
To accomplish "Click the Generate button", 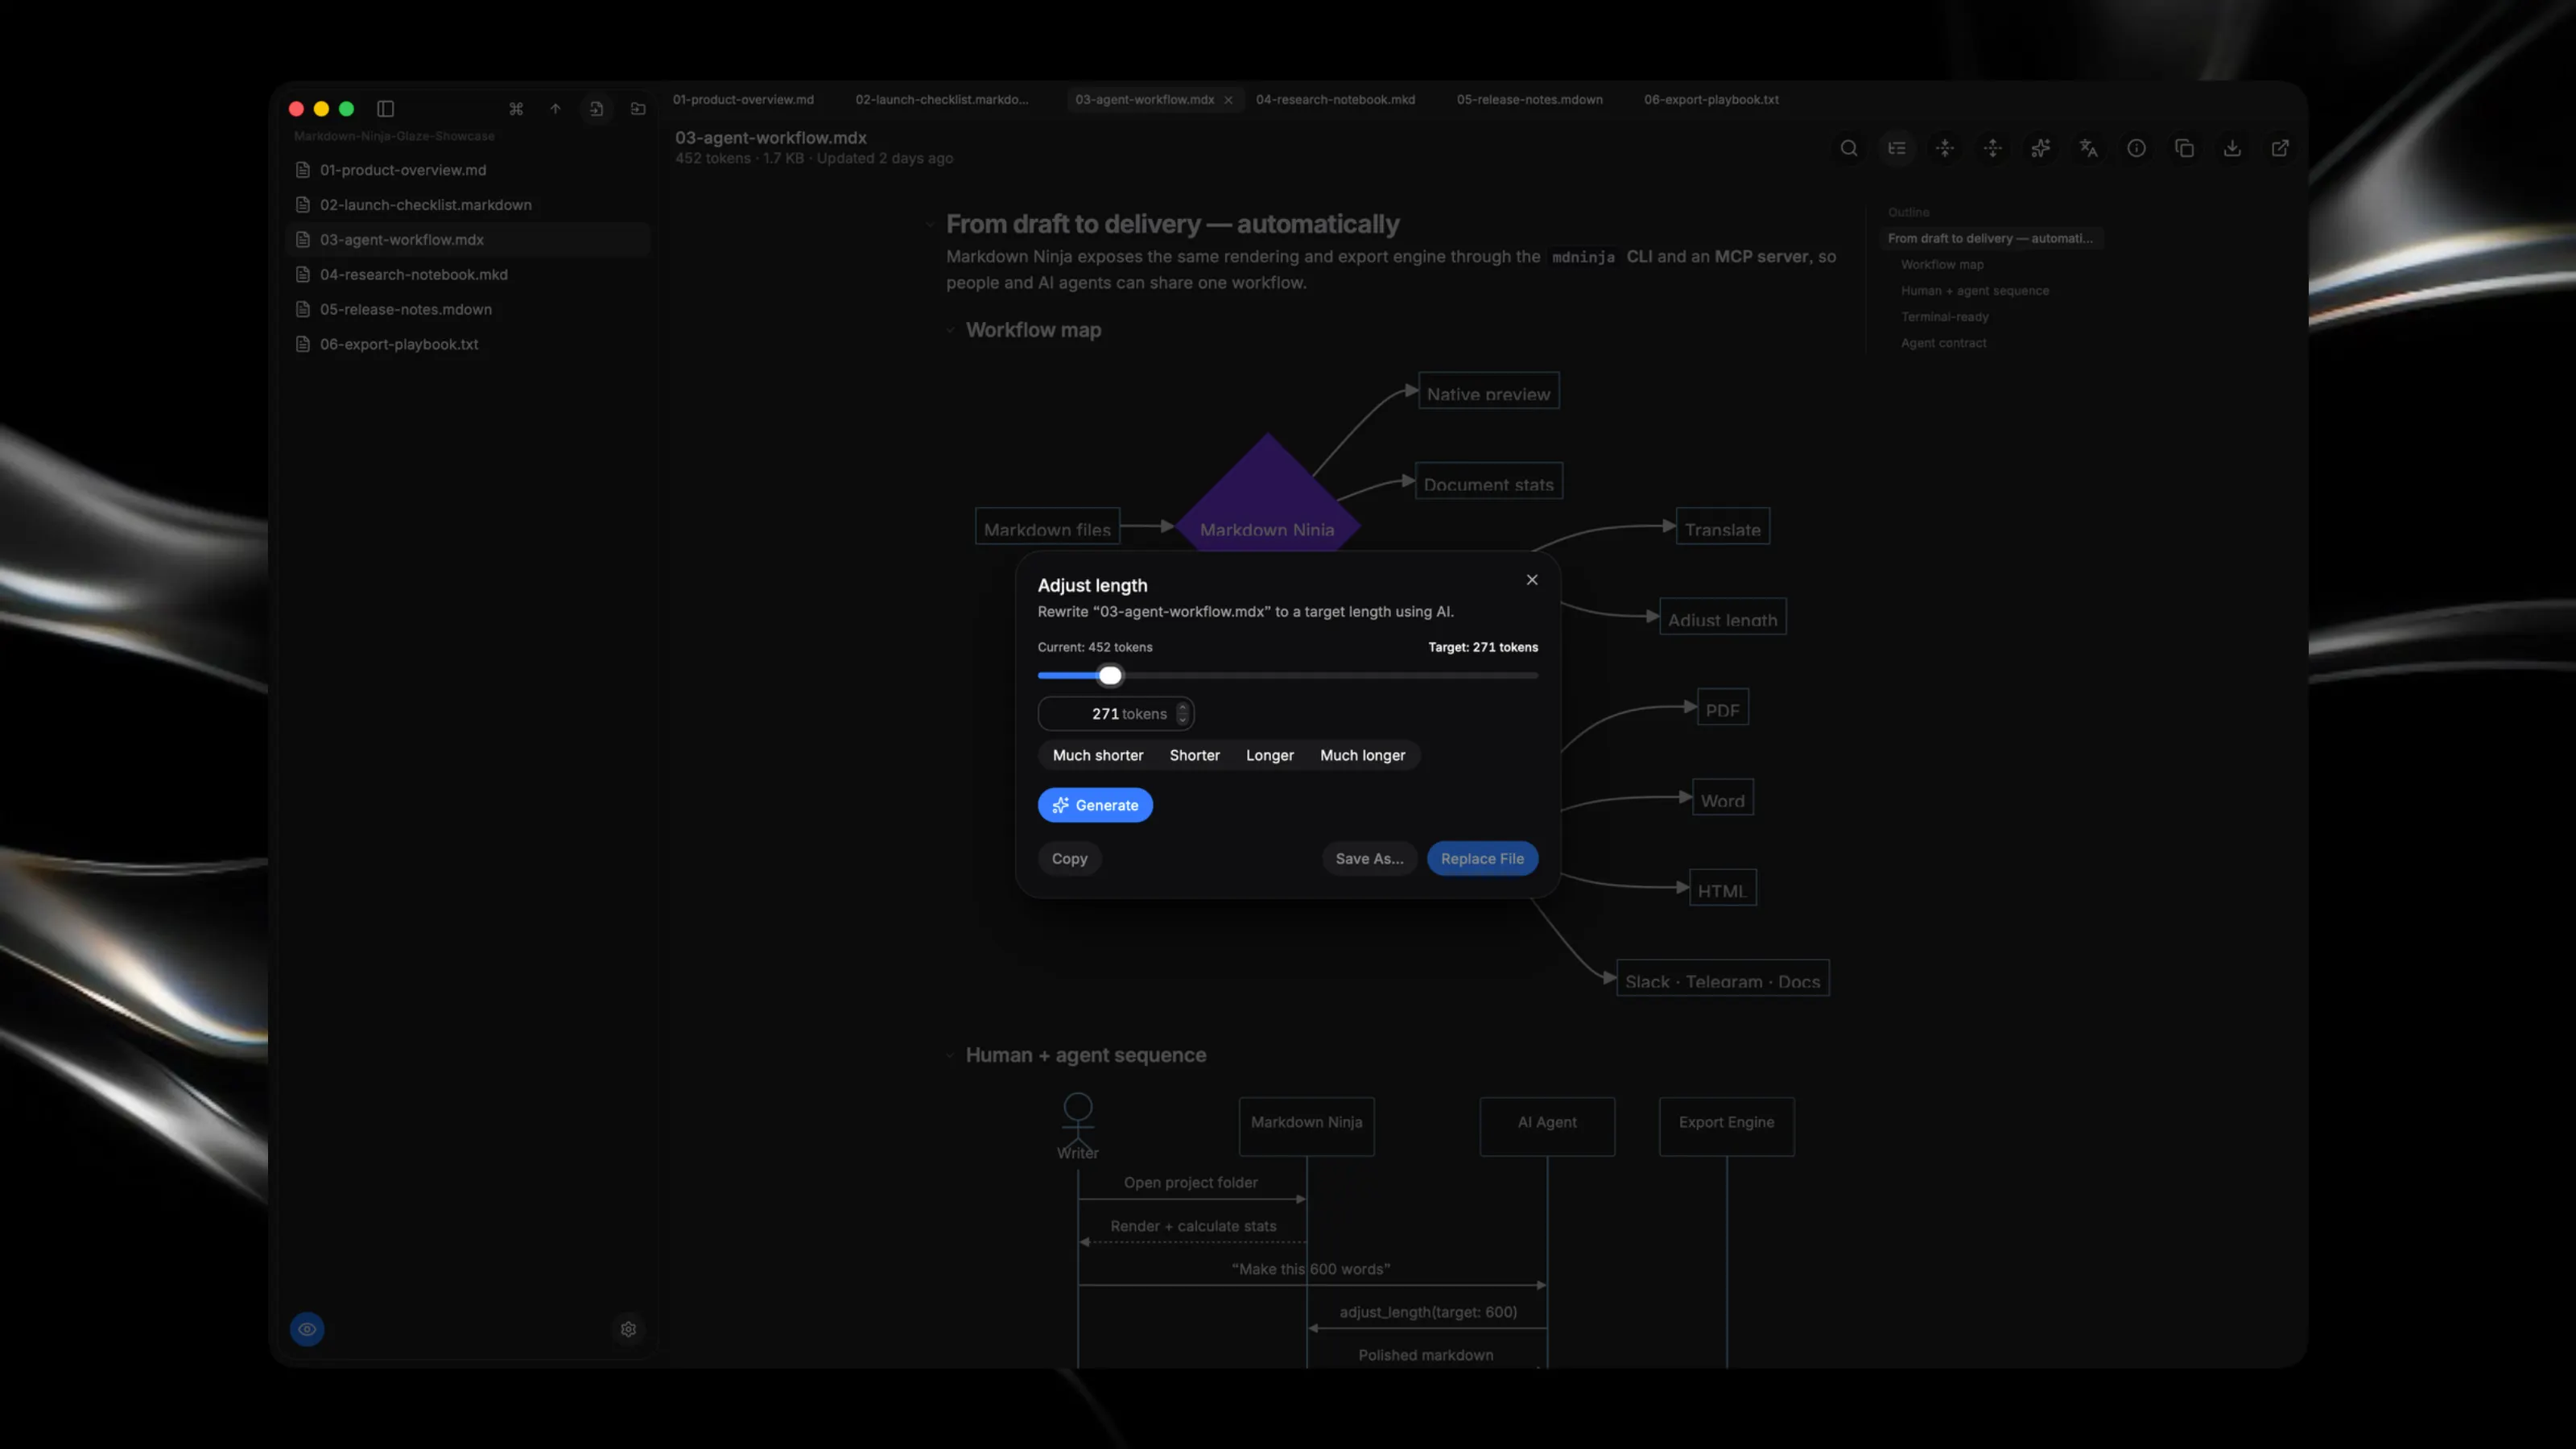I will [1095, 805].
